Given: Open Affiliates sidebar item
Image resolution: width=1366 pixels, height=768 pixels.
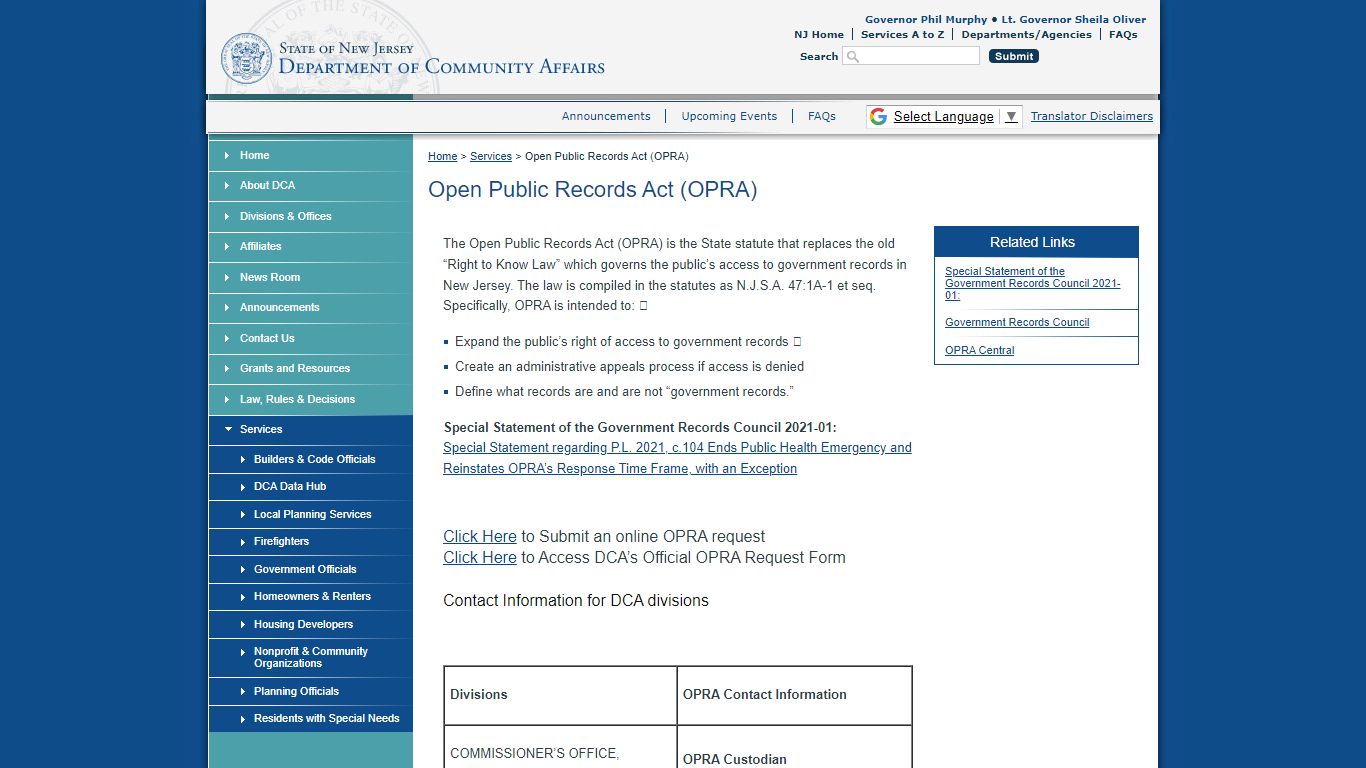Looking at the screenshot, I should [x=310, y=246].
